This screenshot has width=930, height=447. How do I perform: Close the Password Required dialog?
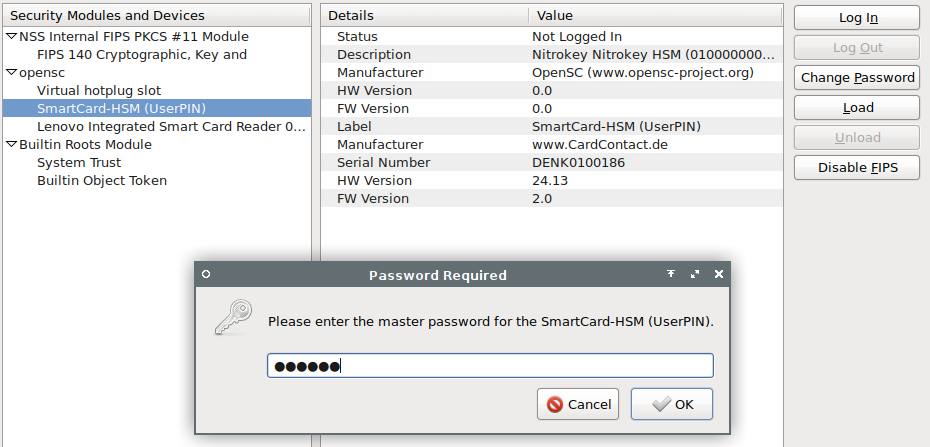pyautogui.click(x=719, y=274)
